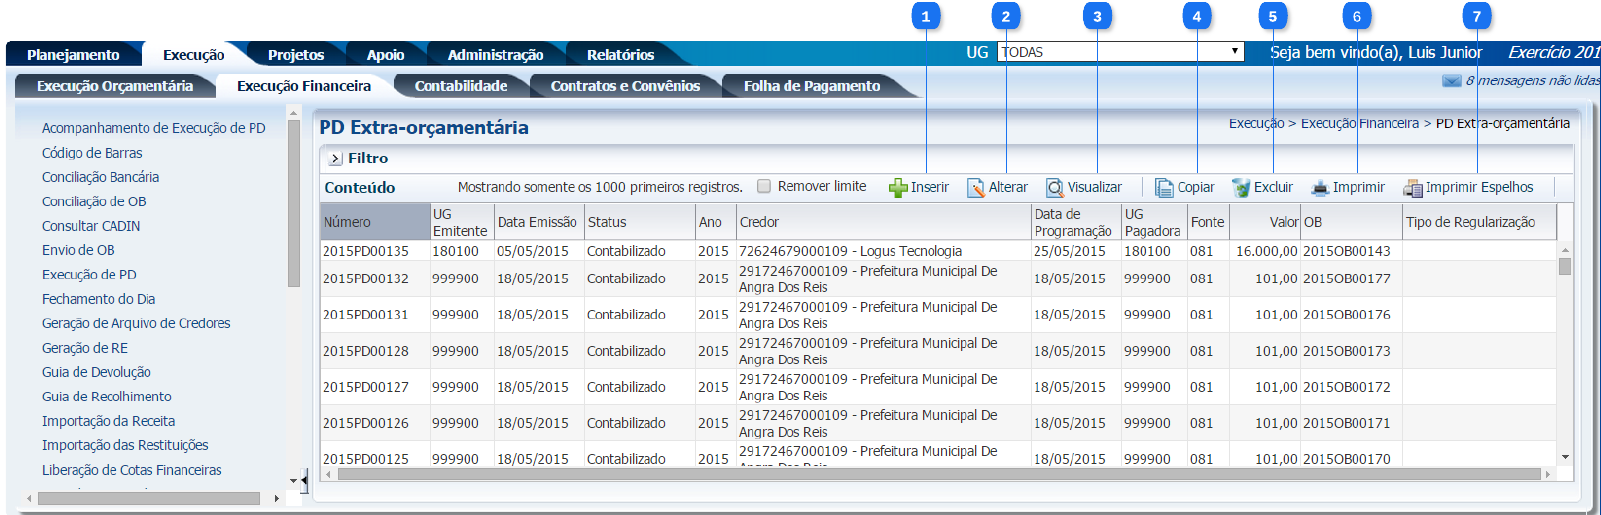Open unread messages envelope icon
The height and width of the screenshot is (515, 1601).
1451,81
